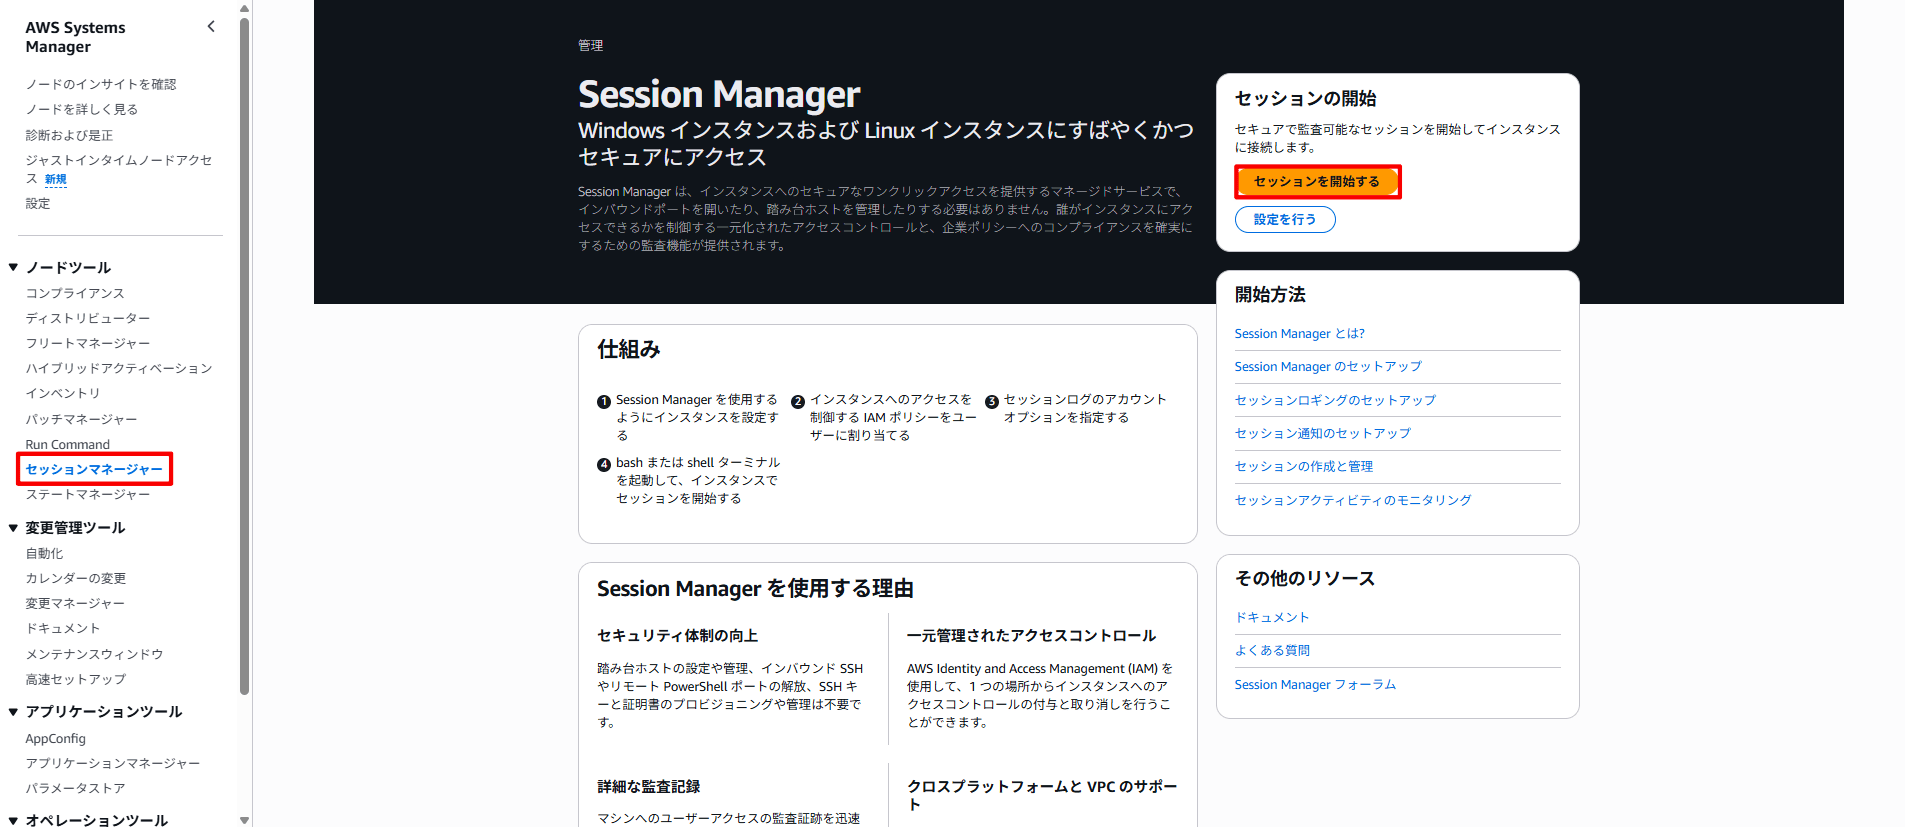Click step 2 number icon in 仕組み
Image resolution: width=1905 pixels, height=827 pixels.
tap(798, 402)
